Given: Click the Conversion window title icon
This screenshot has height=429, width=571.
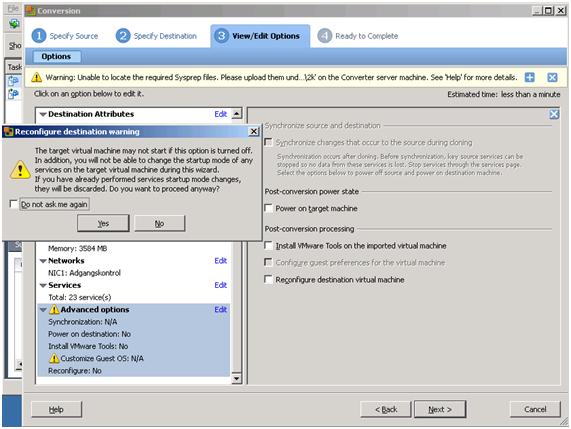Looking at the screenshot, I should tap(30, 11).
